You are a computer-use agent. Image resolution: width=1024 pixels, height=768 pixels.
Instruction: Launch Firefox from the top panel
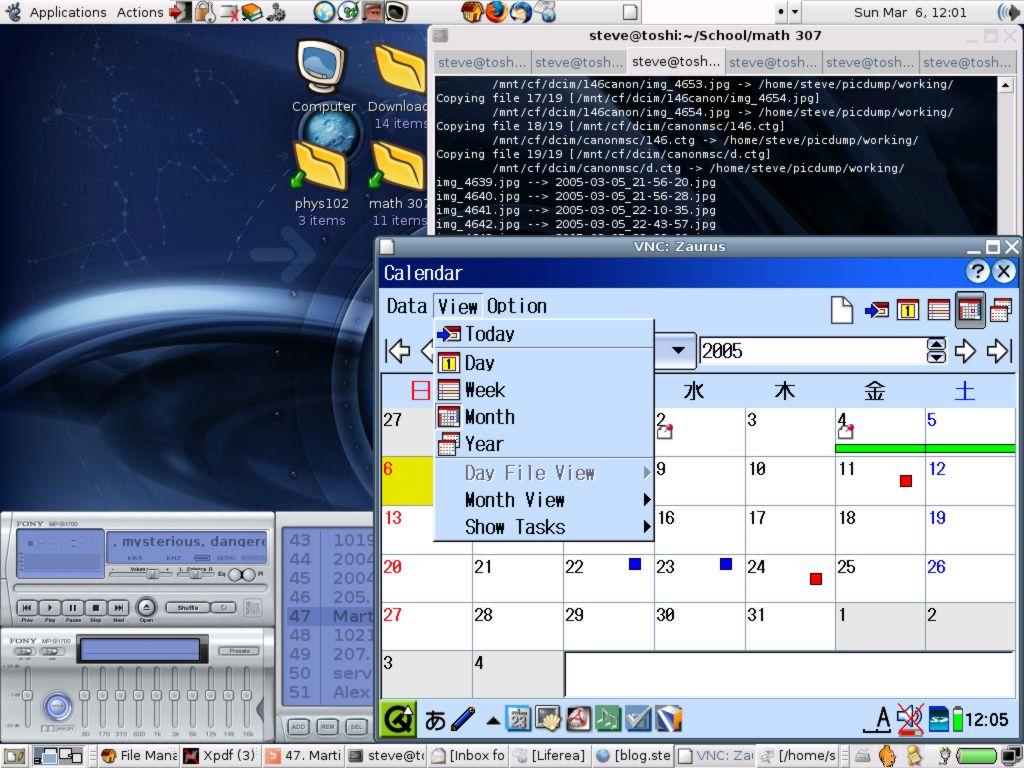pyautogui.click(x=496, y=12)
